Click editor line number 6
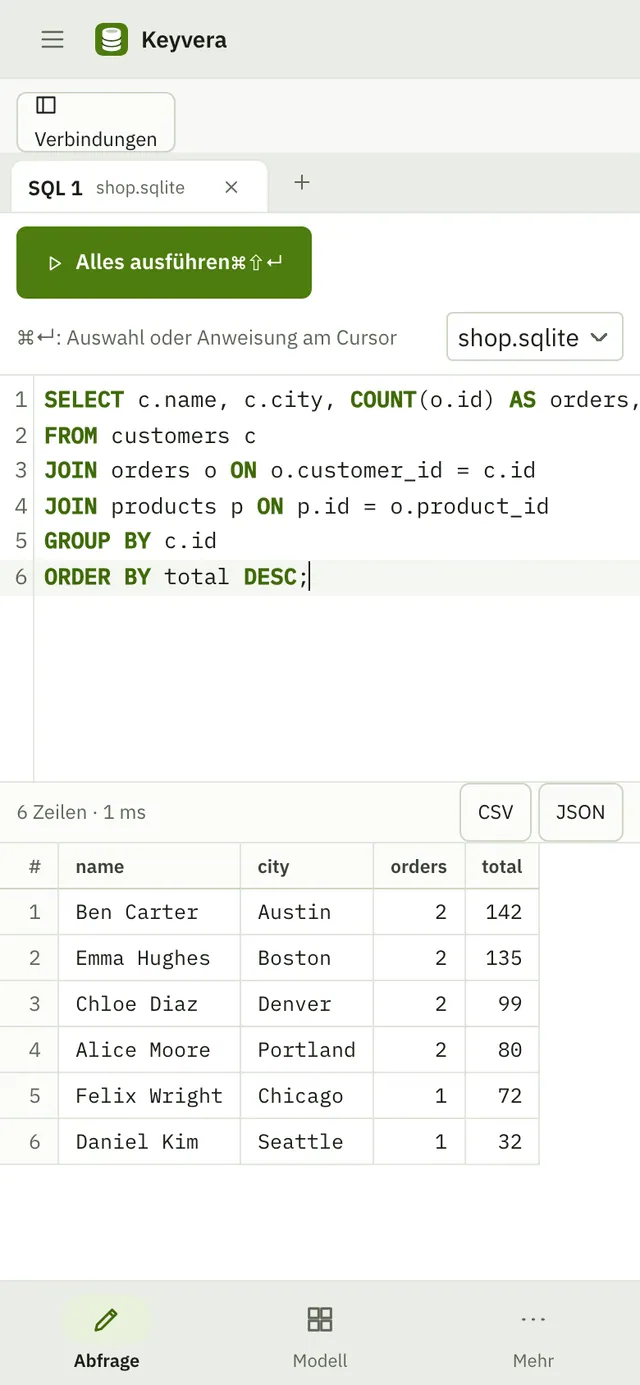The width and height of the screenshot is (640, 1385). click(21, 577)
